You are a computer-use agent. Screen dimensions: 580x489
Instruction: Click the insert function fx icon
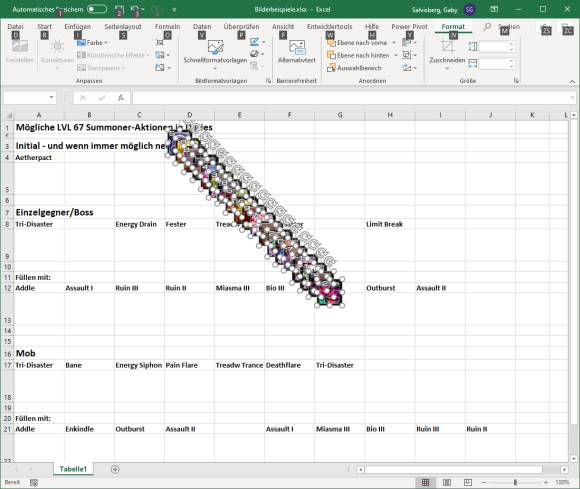121,98
